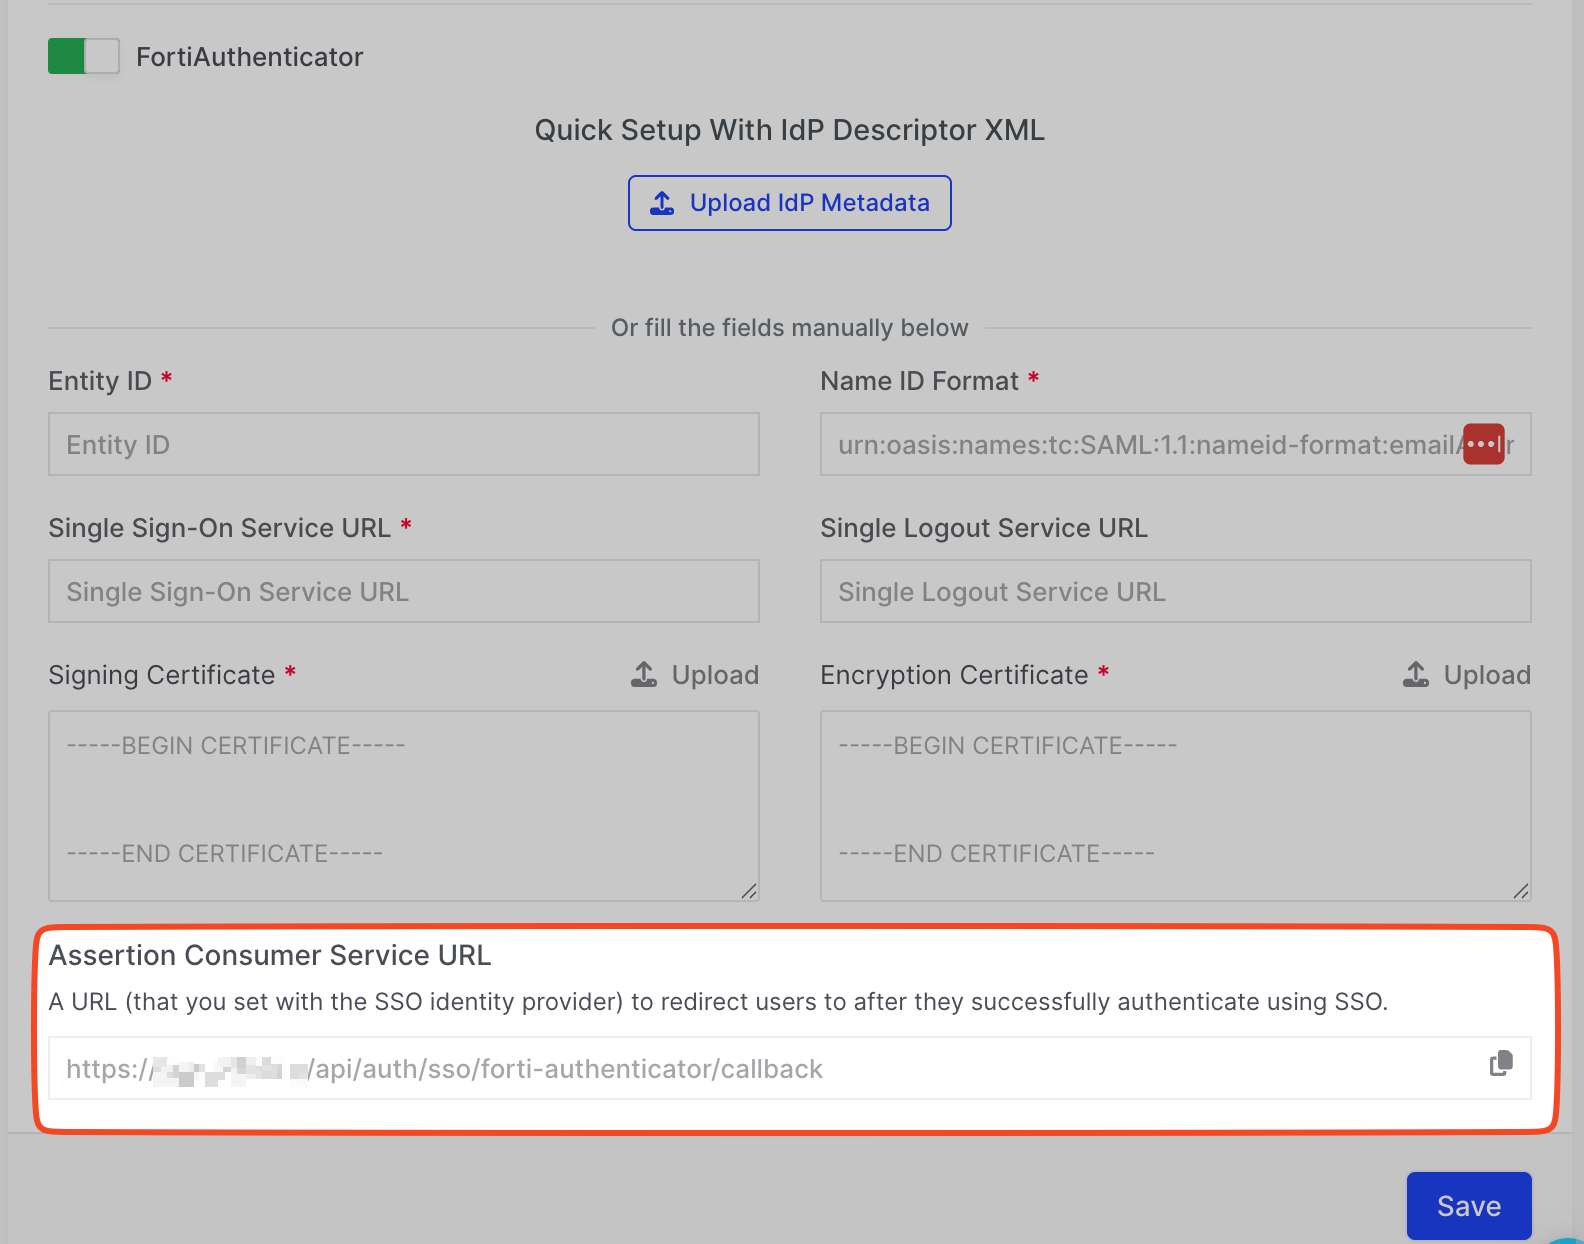Copy the Assertion Consumer Service URL
This screenshot has height=1244, width=1584.
coord(1501,1064)
